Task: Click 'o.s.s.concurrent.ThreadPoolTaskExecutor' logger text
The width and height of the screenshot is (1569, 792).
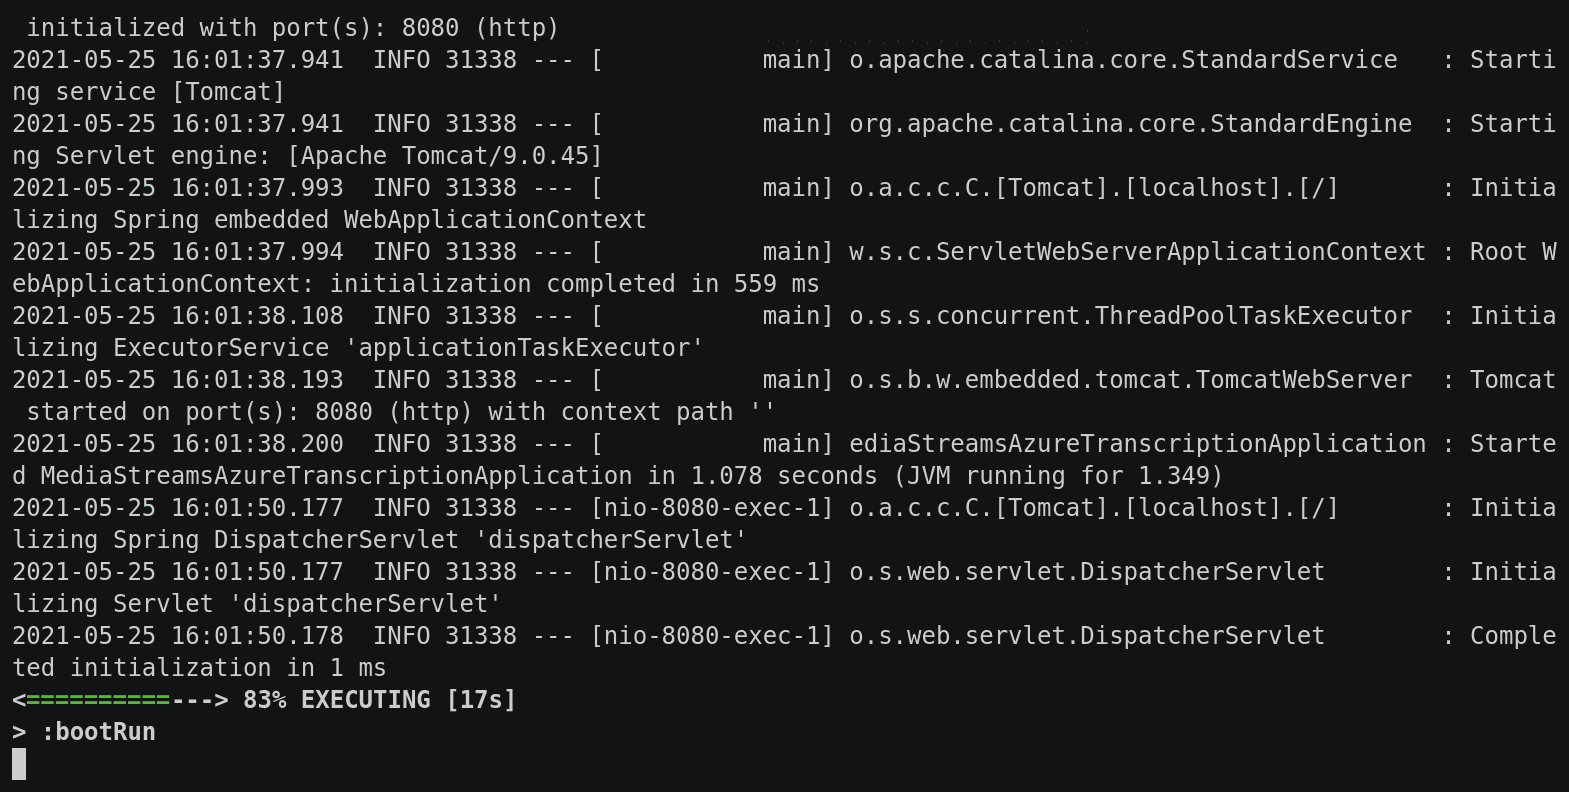Action: 1130,316
